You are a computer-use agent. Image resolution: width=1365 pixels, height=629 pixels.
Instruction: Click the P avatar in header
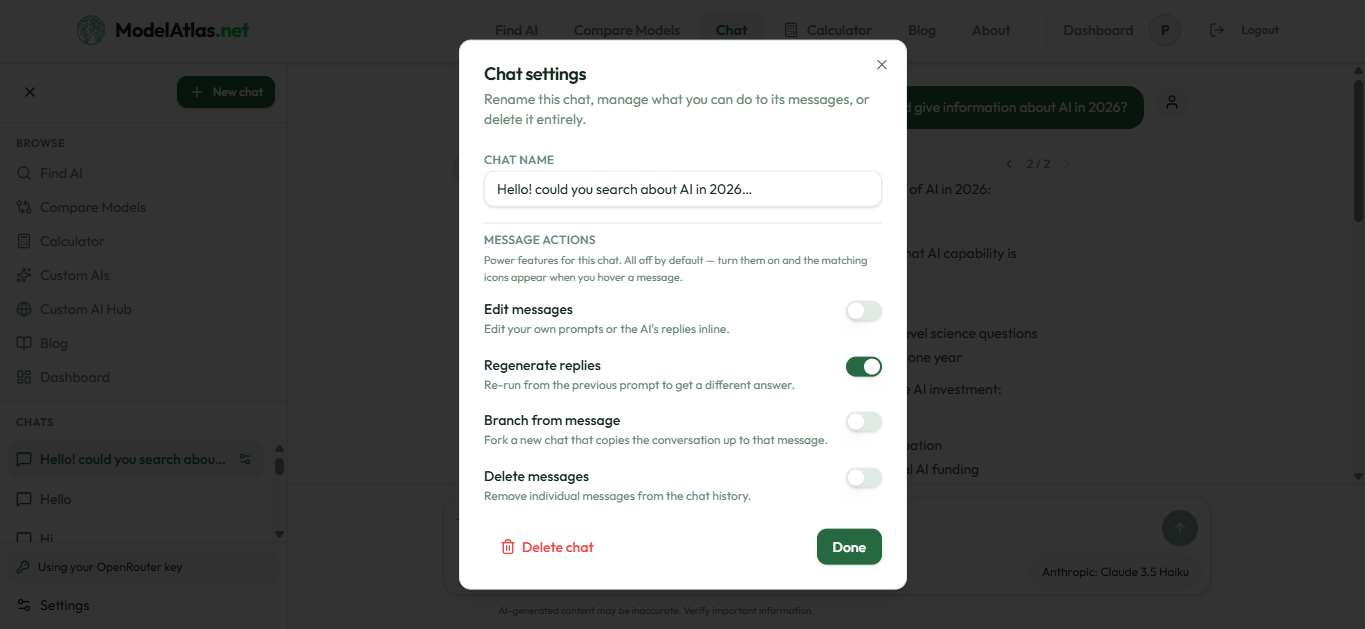click(x=1165, y=30)
